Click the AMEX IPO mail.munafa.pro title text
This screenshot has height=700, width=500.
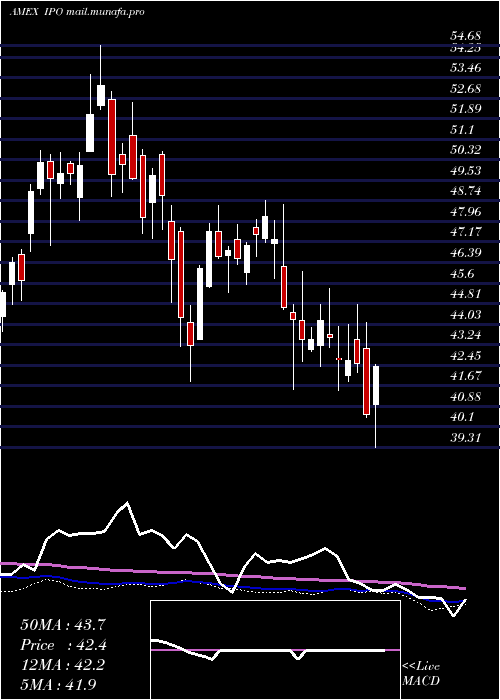pos(77,12)
